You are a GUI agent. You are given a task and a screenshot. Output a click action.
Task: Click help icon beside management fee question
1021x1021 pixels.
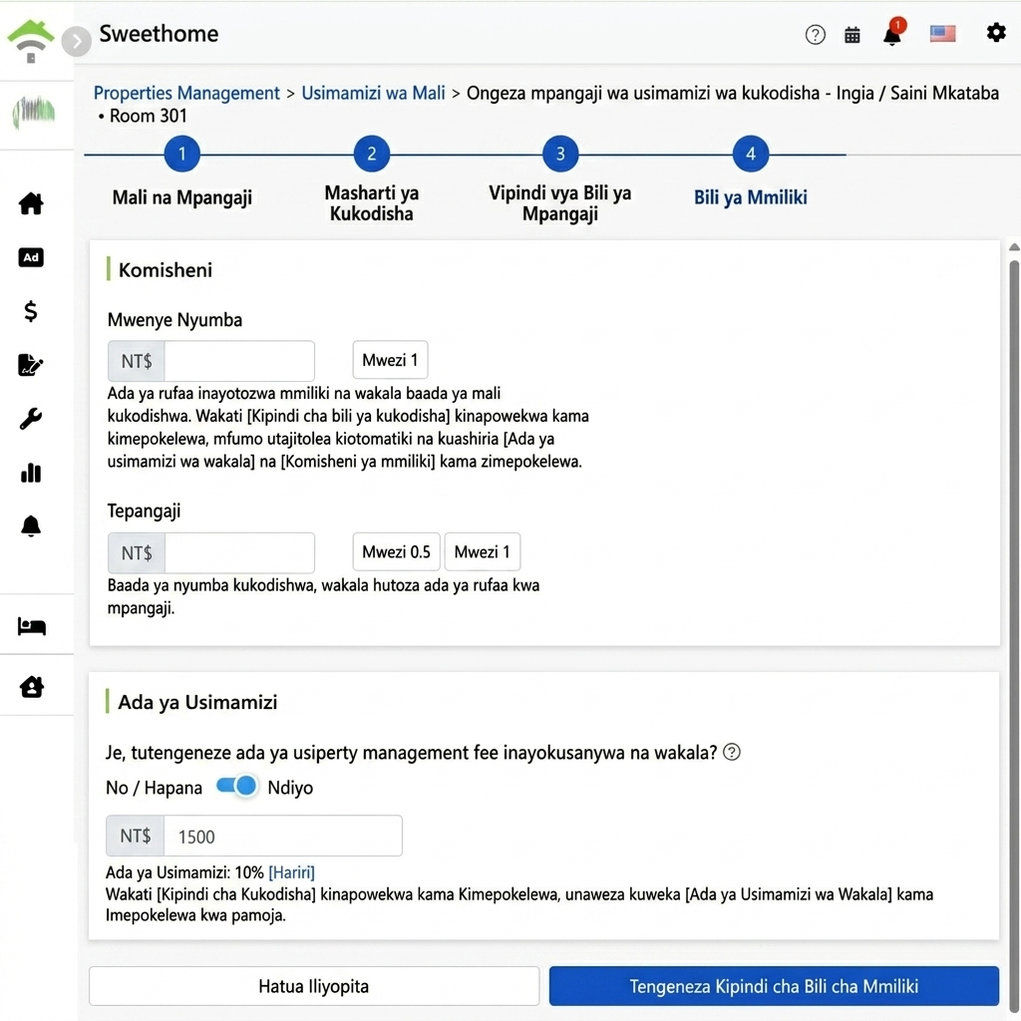click(x=732, y=752)
